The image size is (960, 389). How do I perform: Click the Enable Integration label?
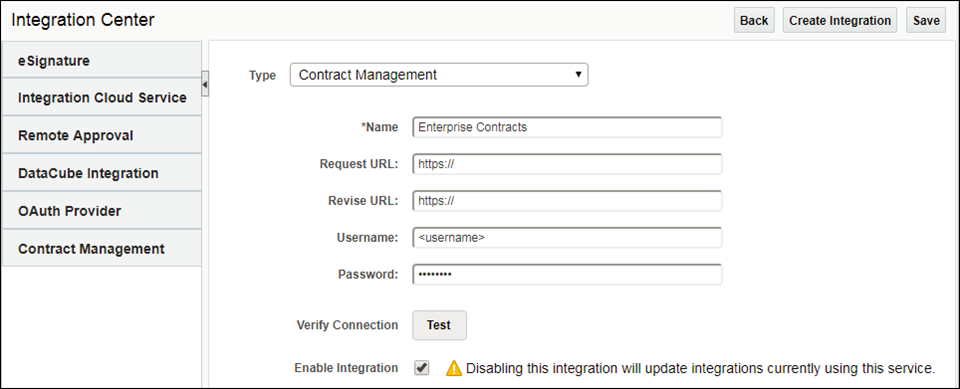(x=346, y=368)
